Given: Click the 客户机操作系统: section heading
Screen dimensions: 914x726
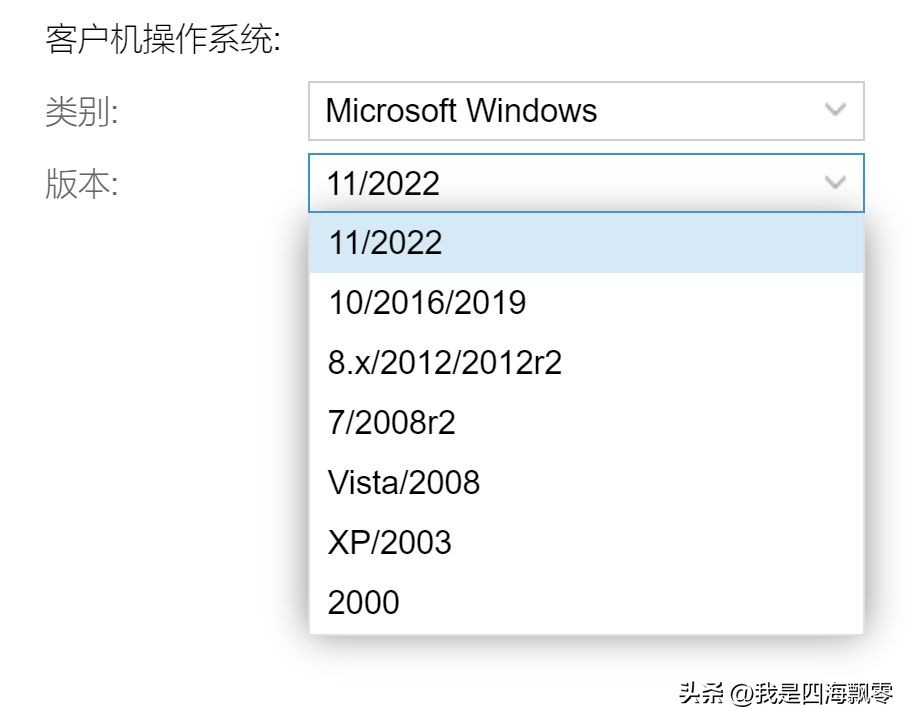Looking at the screenshot, I should tap(163, 40).
